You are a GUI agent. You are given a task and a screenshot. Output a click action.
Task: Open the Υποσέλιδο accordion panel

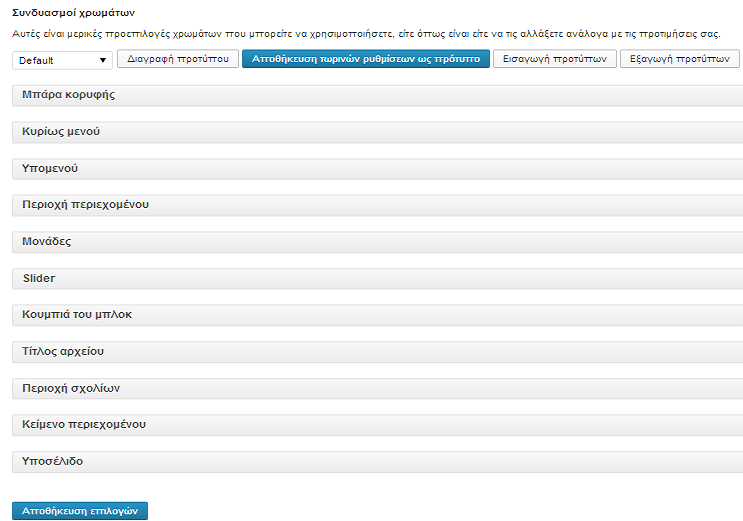[378, 462]
